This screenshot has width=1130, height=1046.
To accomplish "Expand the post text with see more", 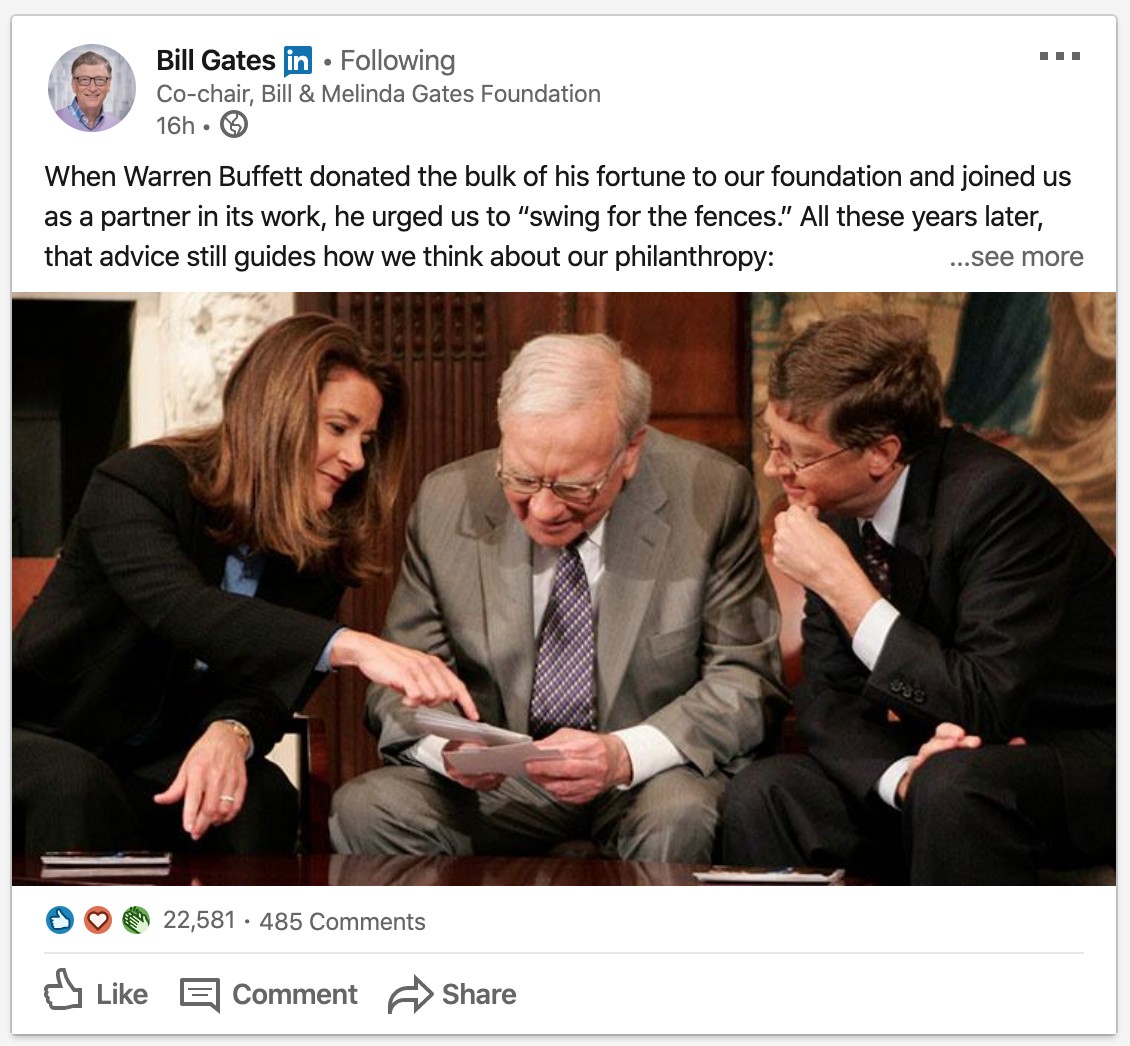I will point(1016,256).
